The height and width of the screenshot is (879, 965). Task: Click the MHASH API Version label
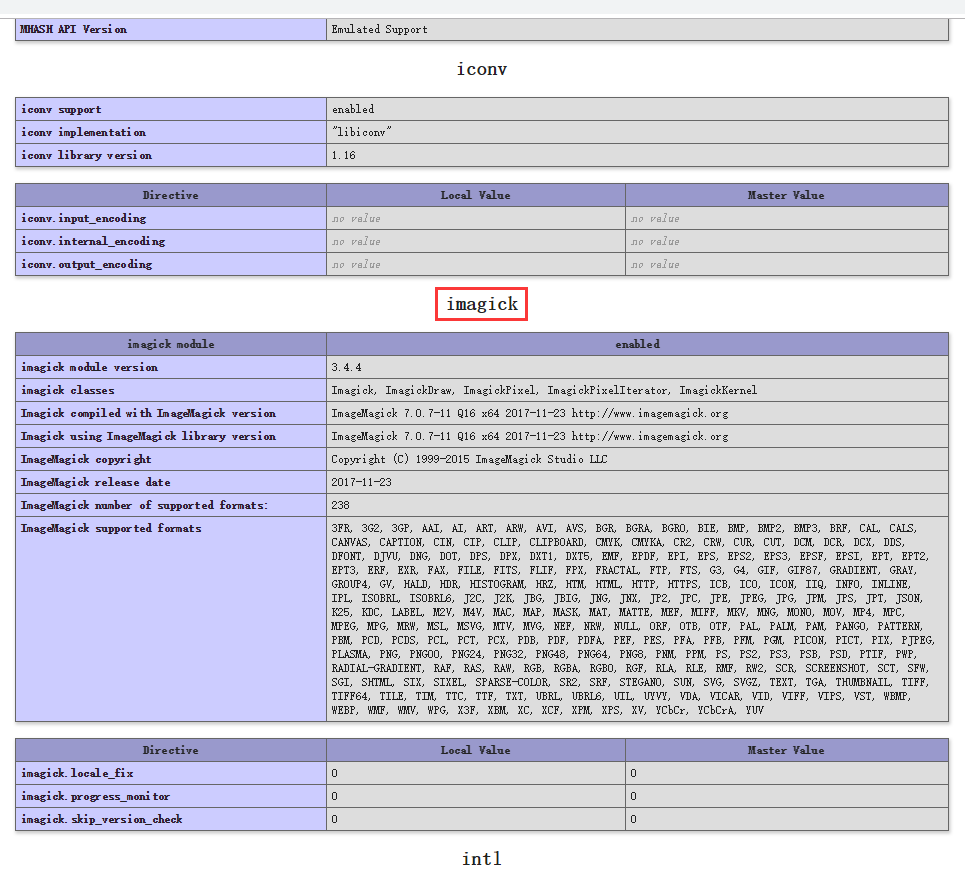click(x=74, y=29)
